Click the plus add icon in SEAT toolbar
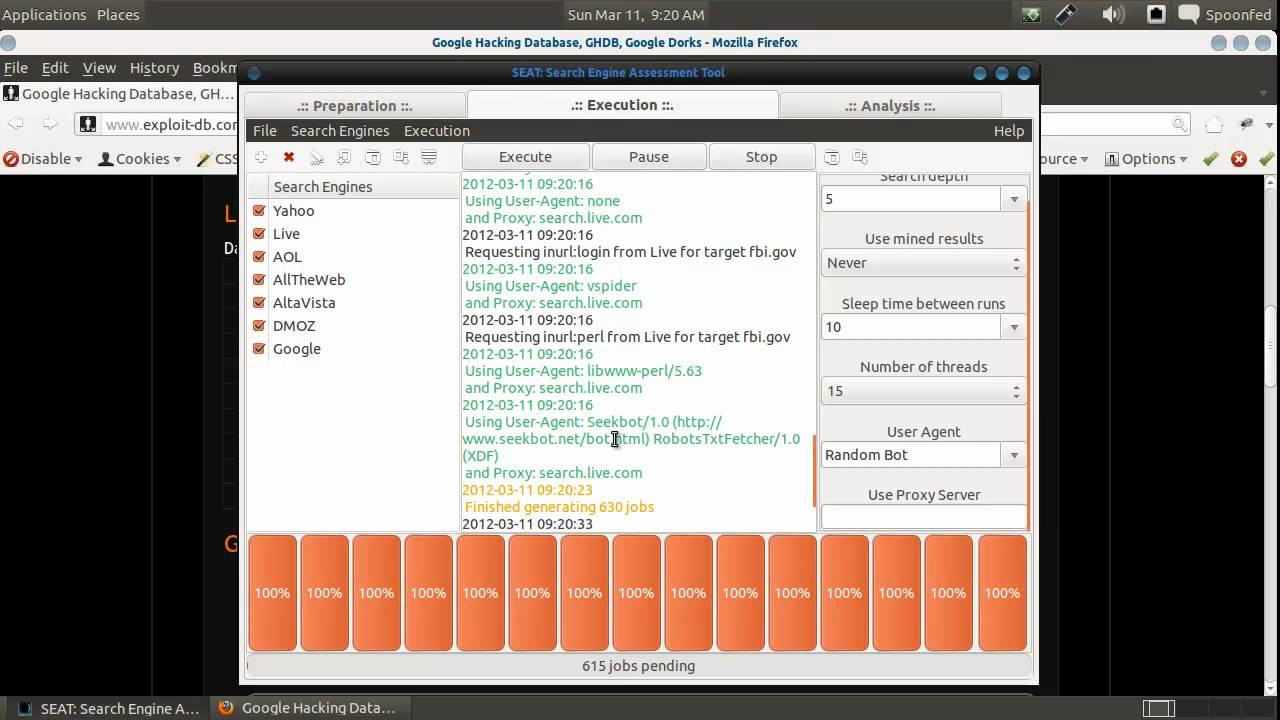This screenshot has width=1280, height=720. 261,158
